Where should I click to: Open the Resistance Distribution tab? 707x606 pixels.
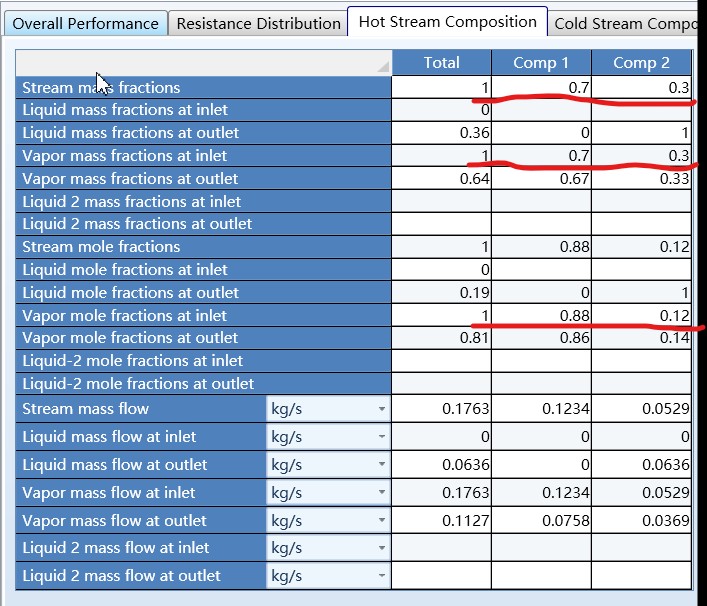258,23
